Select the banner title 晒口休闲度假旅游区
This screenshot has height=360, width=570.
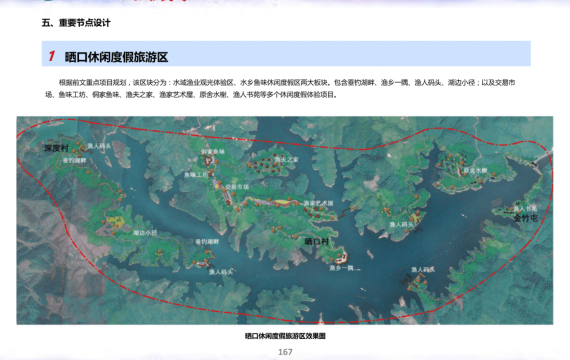pos(116,57)
